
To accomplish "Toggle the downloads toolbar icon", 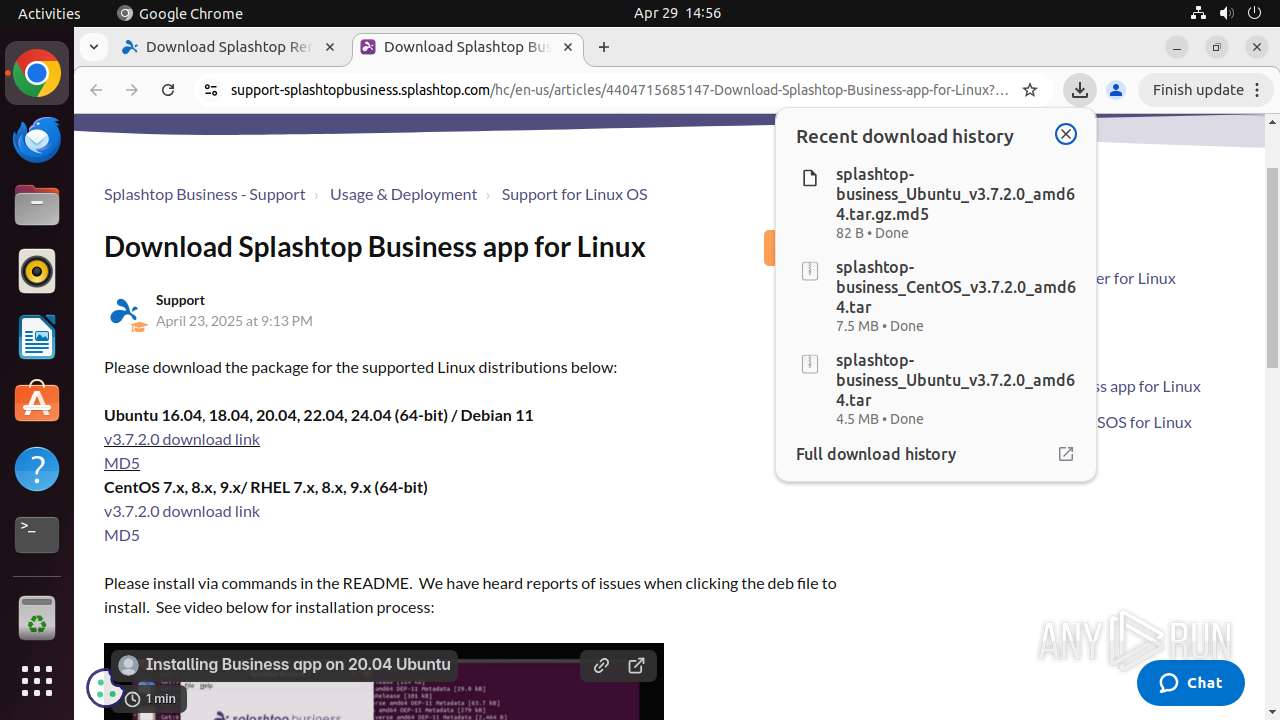I will pyautogui.click(x=1079, y=90).
